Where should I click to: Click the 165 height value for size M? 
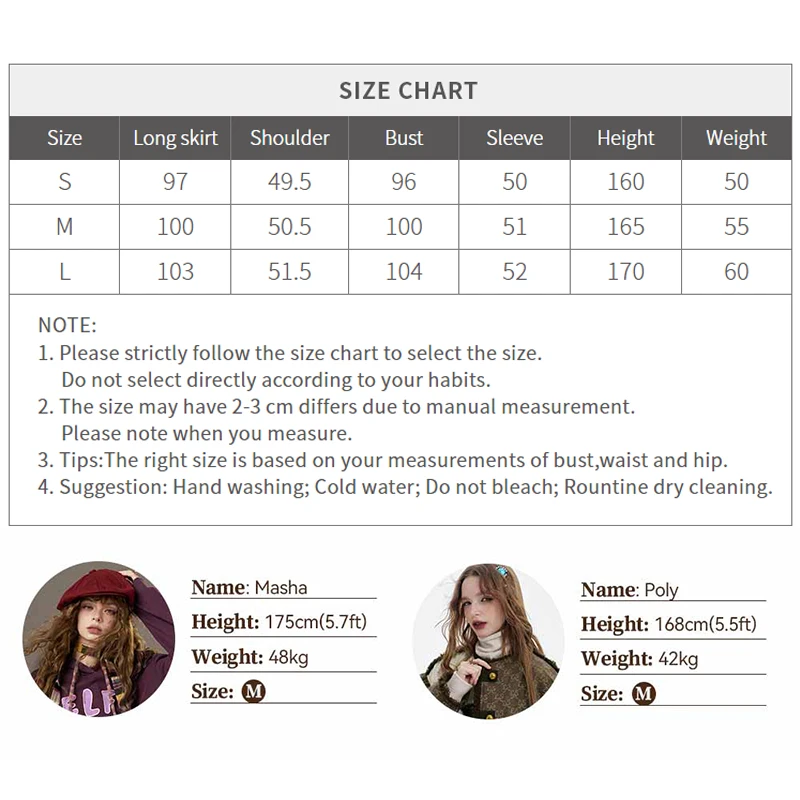click(626, 227)
